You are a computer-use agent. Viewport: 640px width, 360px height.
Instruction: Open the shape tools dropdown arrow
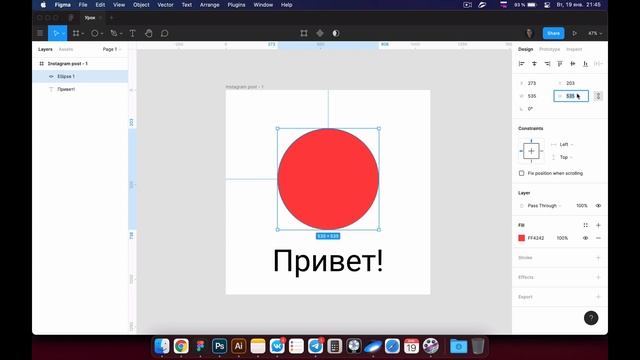[x=102, y=34]
